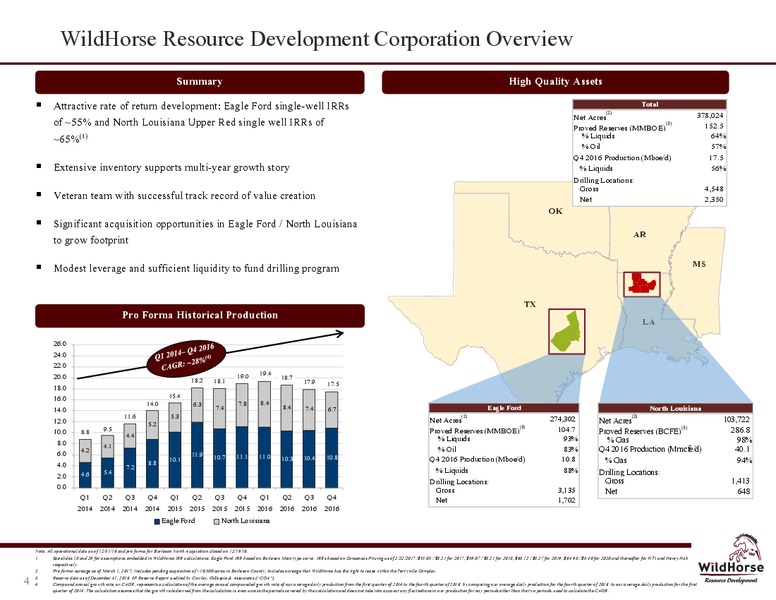Click the Q2 2015 bar total 18.2
This screenshot has width=776, height=600.
click(197, 381)
